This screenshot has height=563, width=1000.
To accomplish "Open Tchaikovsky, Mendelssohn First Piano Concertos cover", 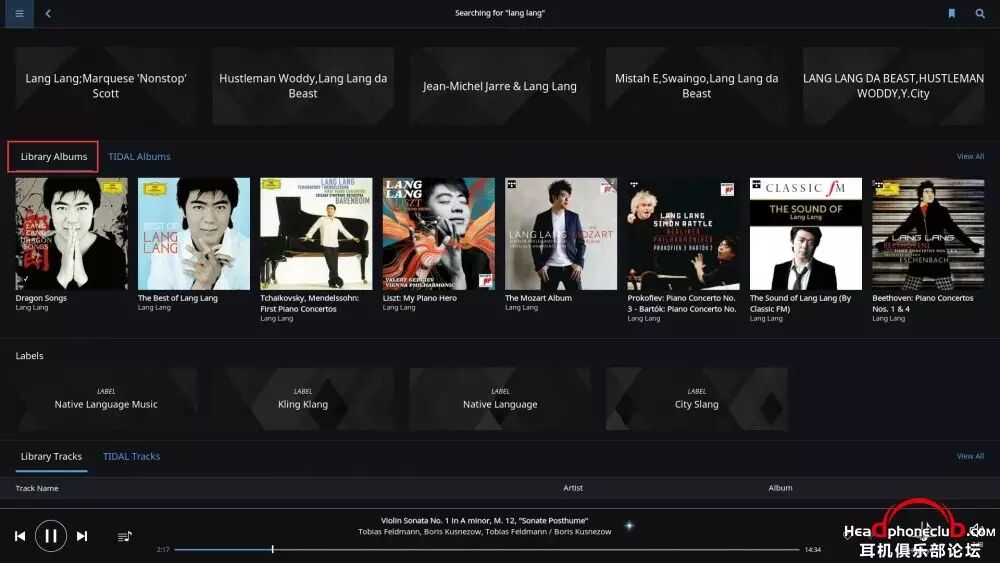I will pyautogui.click(x=316, y=233).
